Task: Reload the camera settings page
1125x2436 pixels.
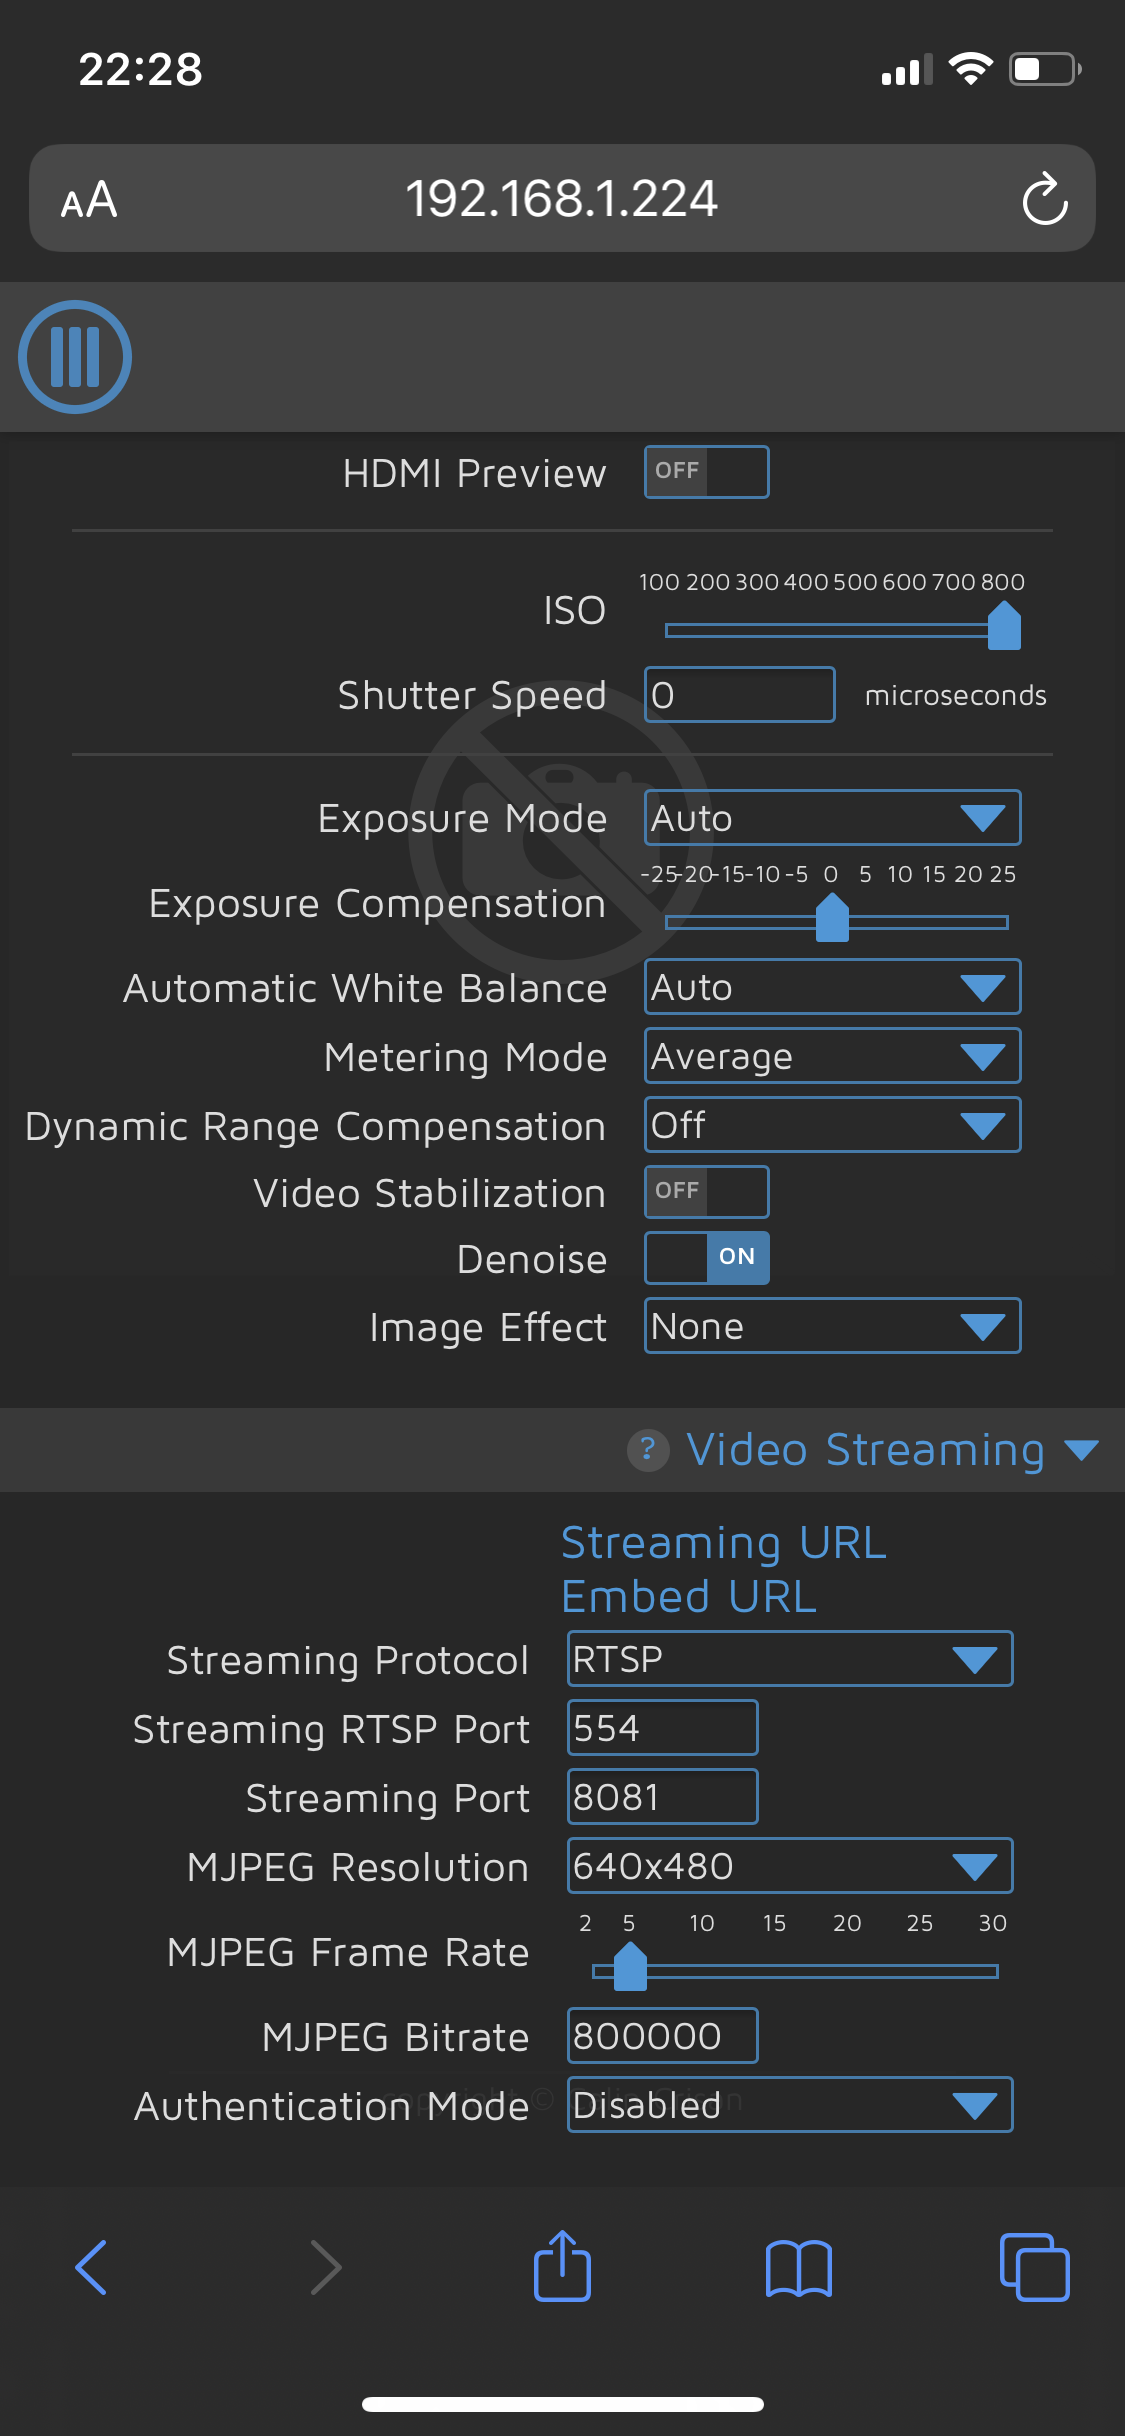Action: point(1044,198)
